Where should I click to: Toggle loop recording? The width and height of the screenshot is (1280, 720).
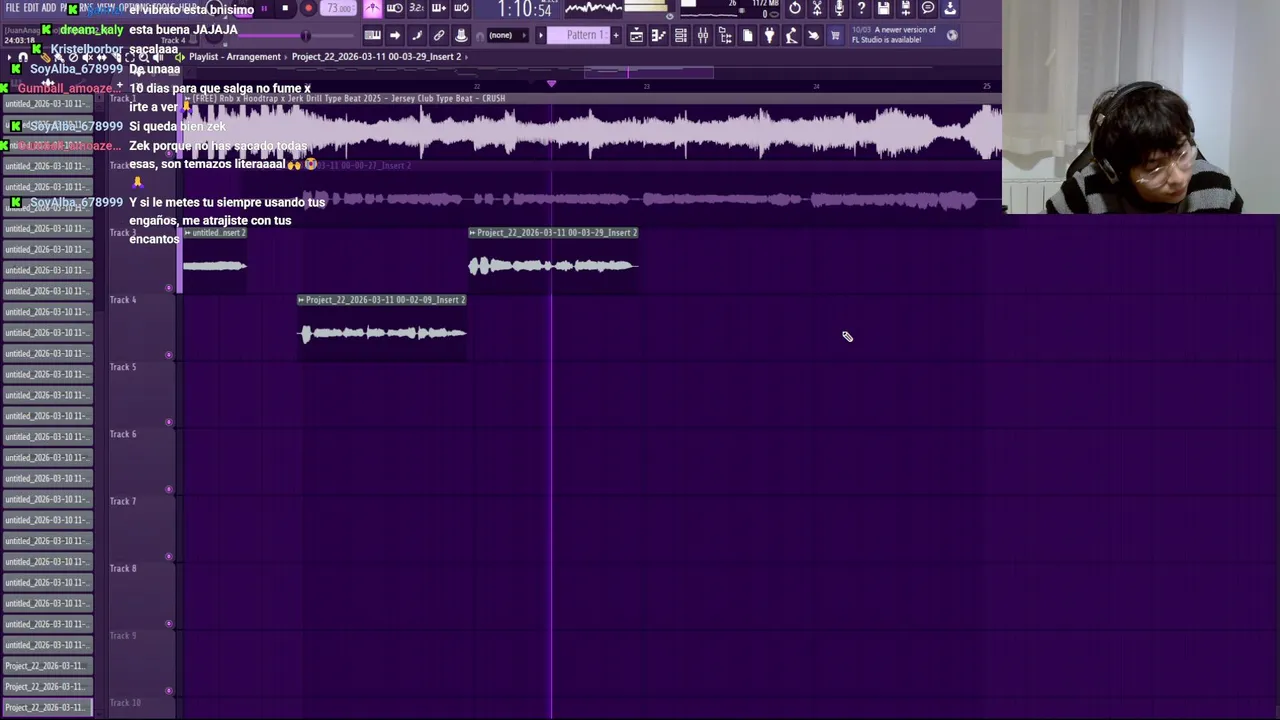[461, 9]
